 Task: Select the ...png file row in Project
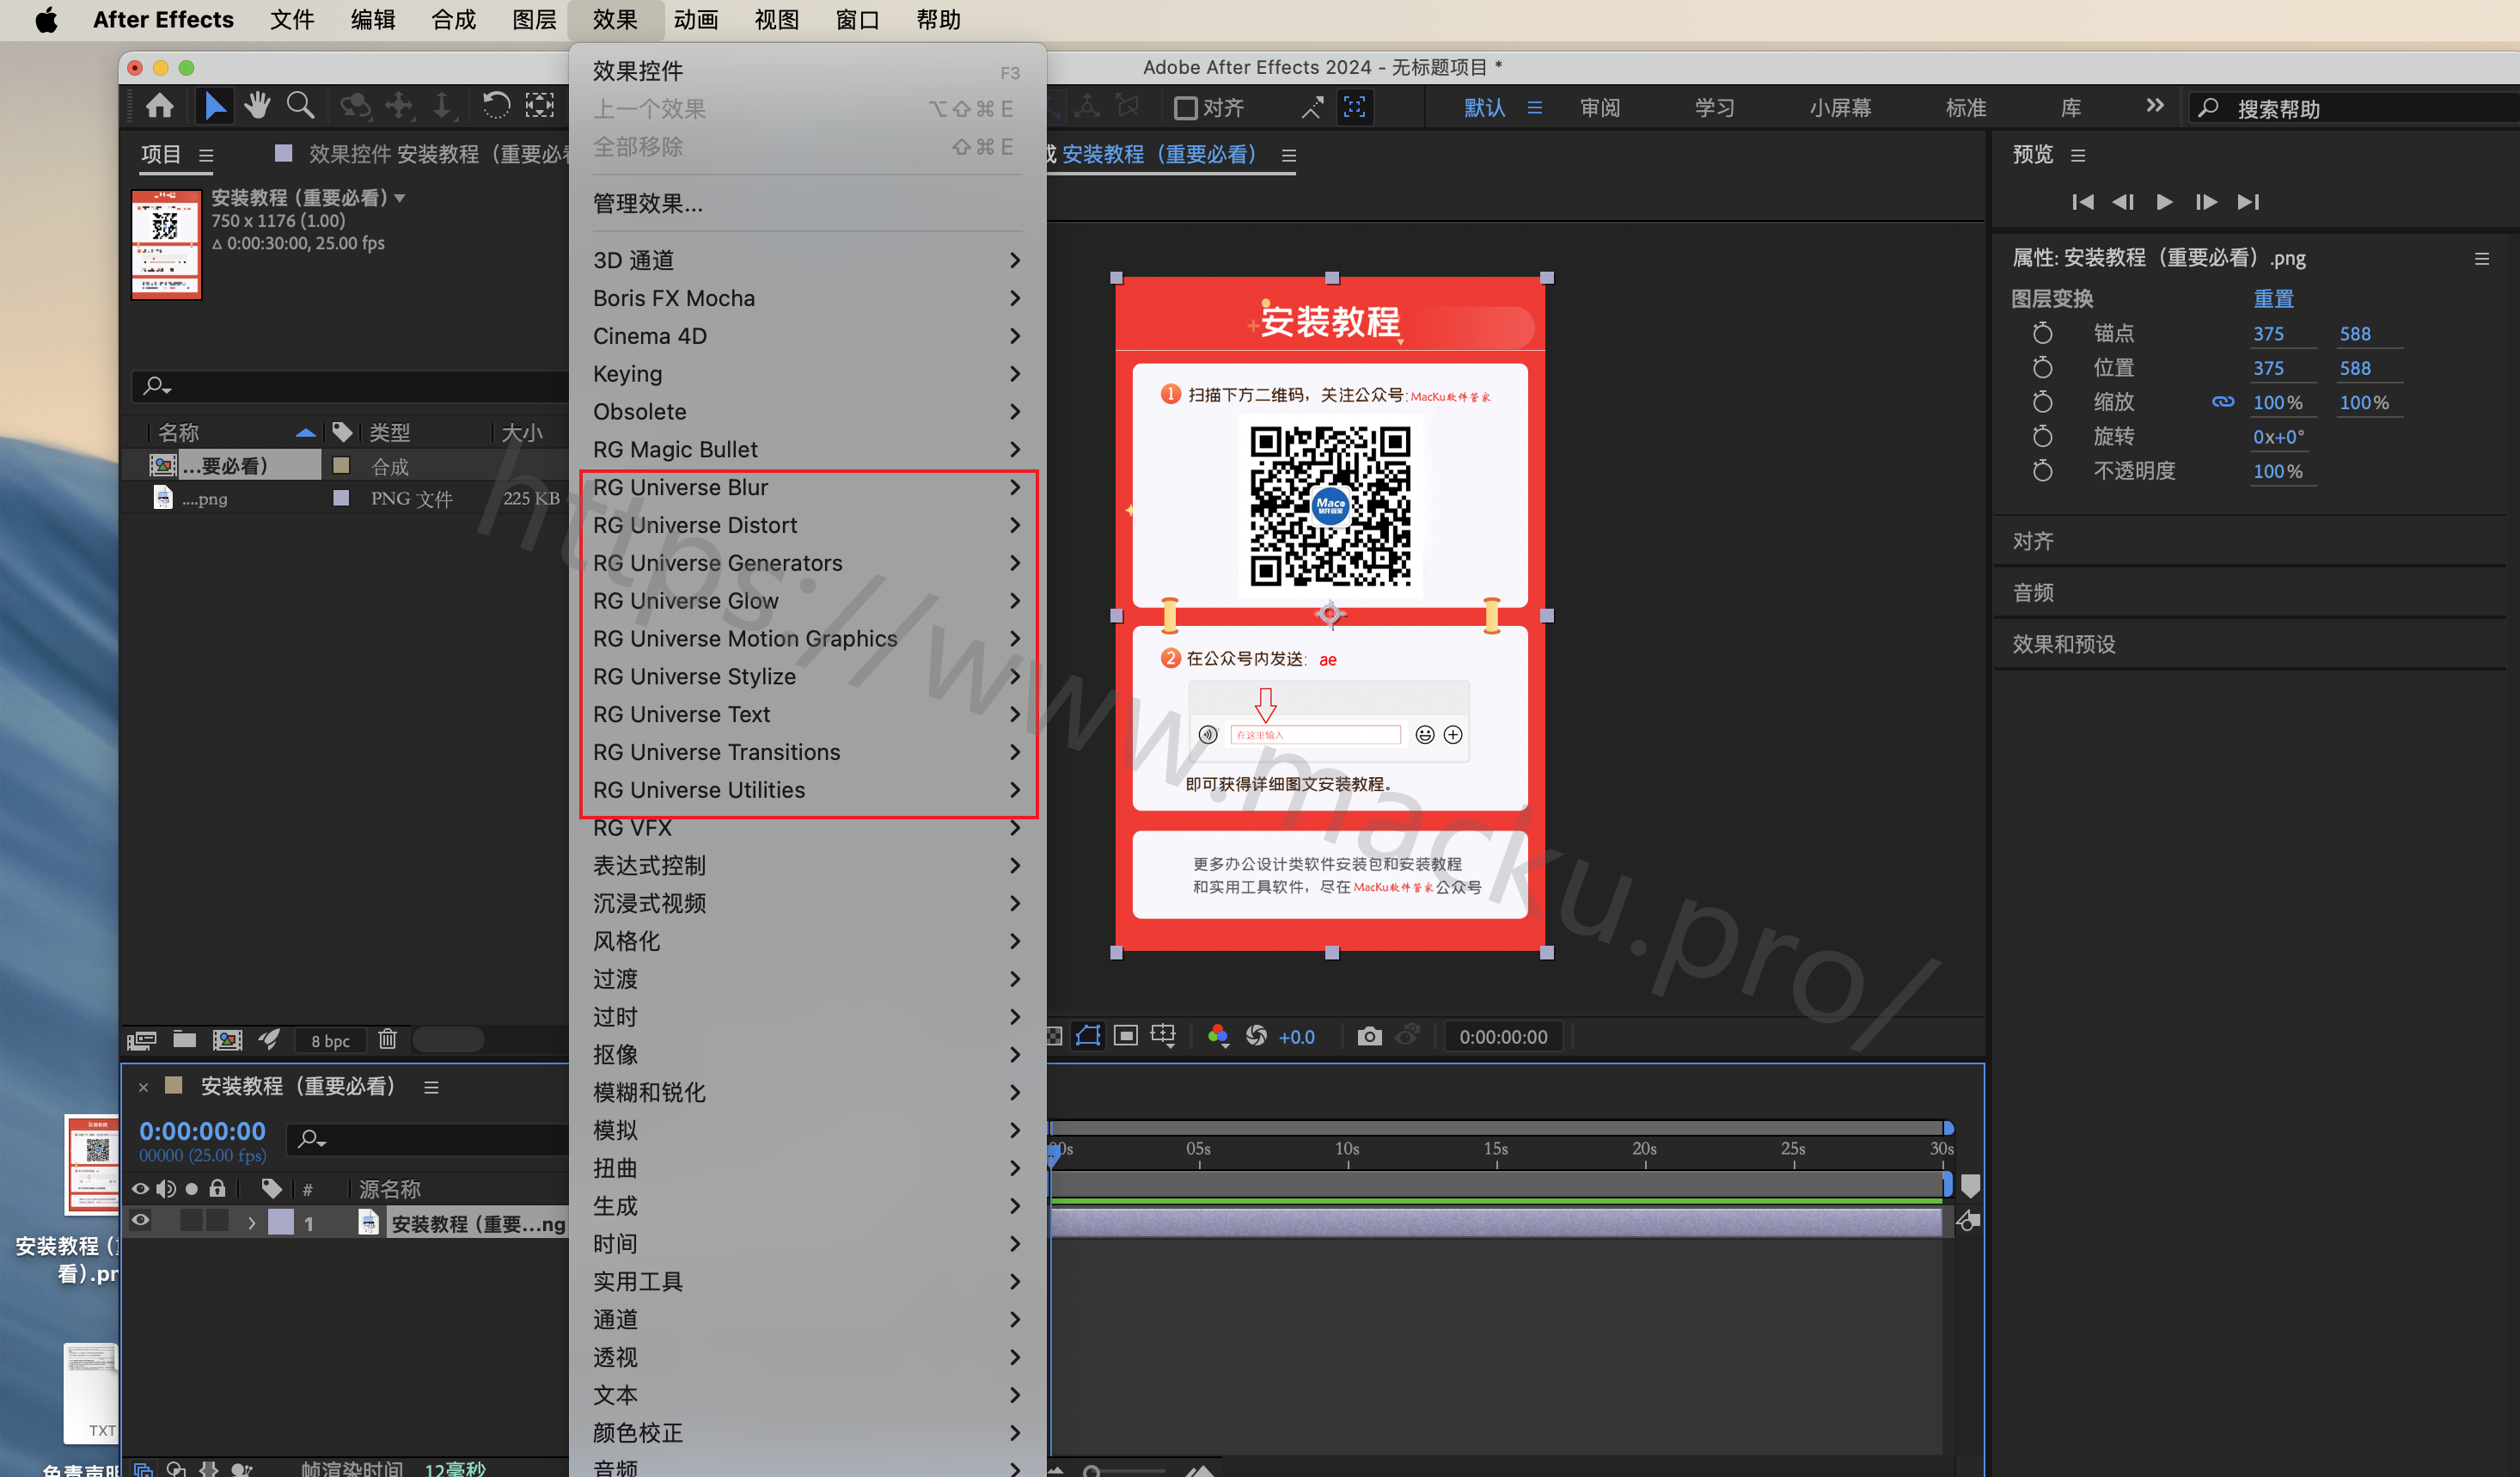(345, 498)
